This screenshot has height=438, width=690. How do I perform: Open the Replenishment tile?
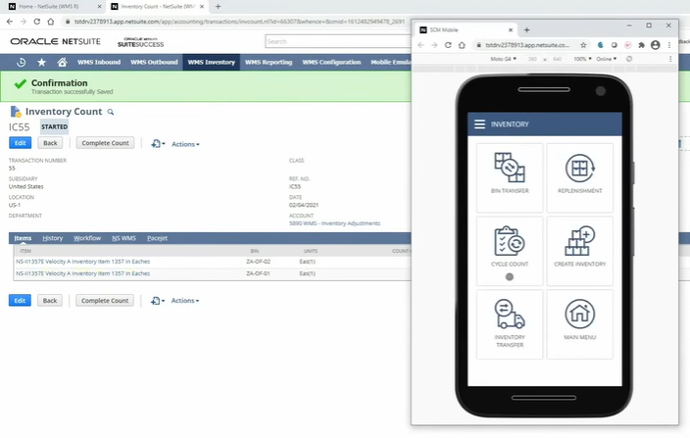pos(580,177)
